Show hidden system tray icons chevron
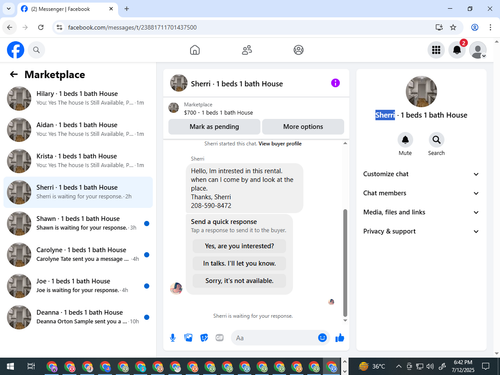The width and height of the screenshot is (500, 375). (x=398, y=367)
